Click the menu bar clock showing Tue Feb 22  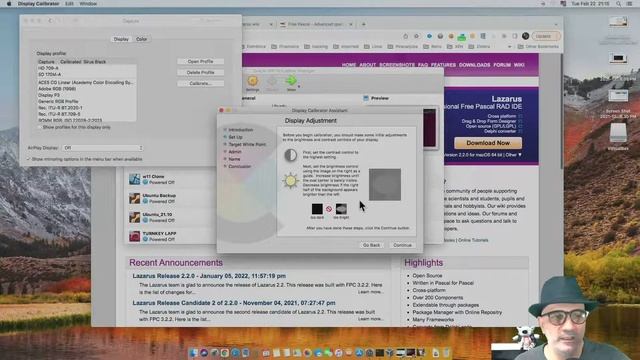[590, 4]
